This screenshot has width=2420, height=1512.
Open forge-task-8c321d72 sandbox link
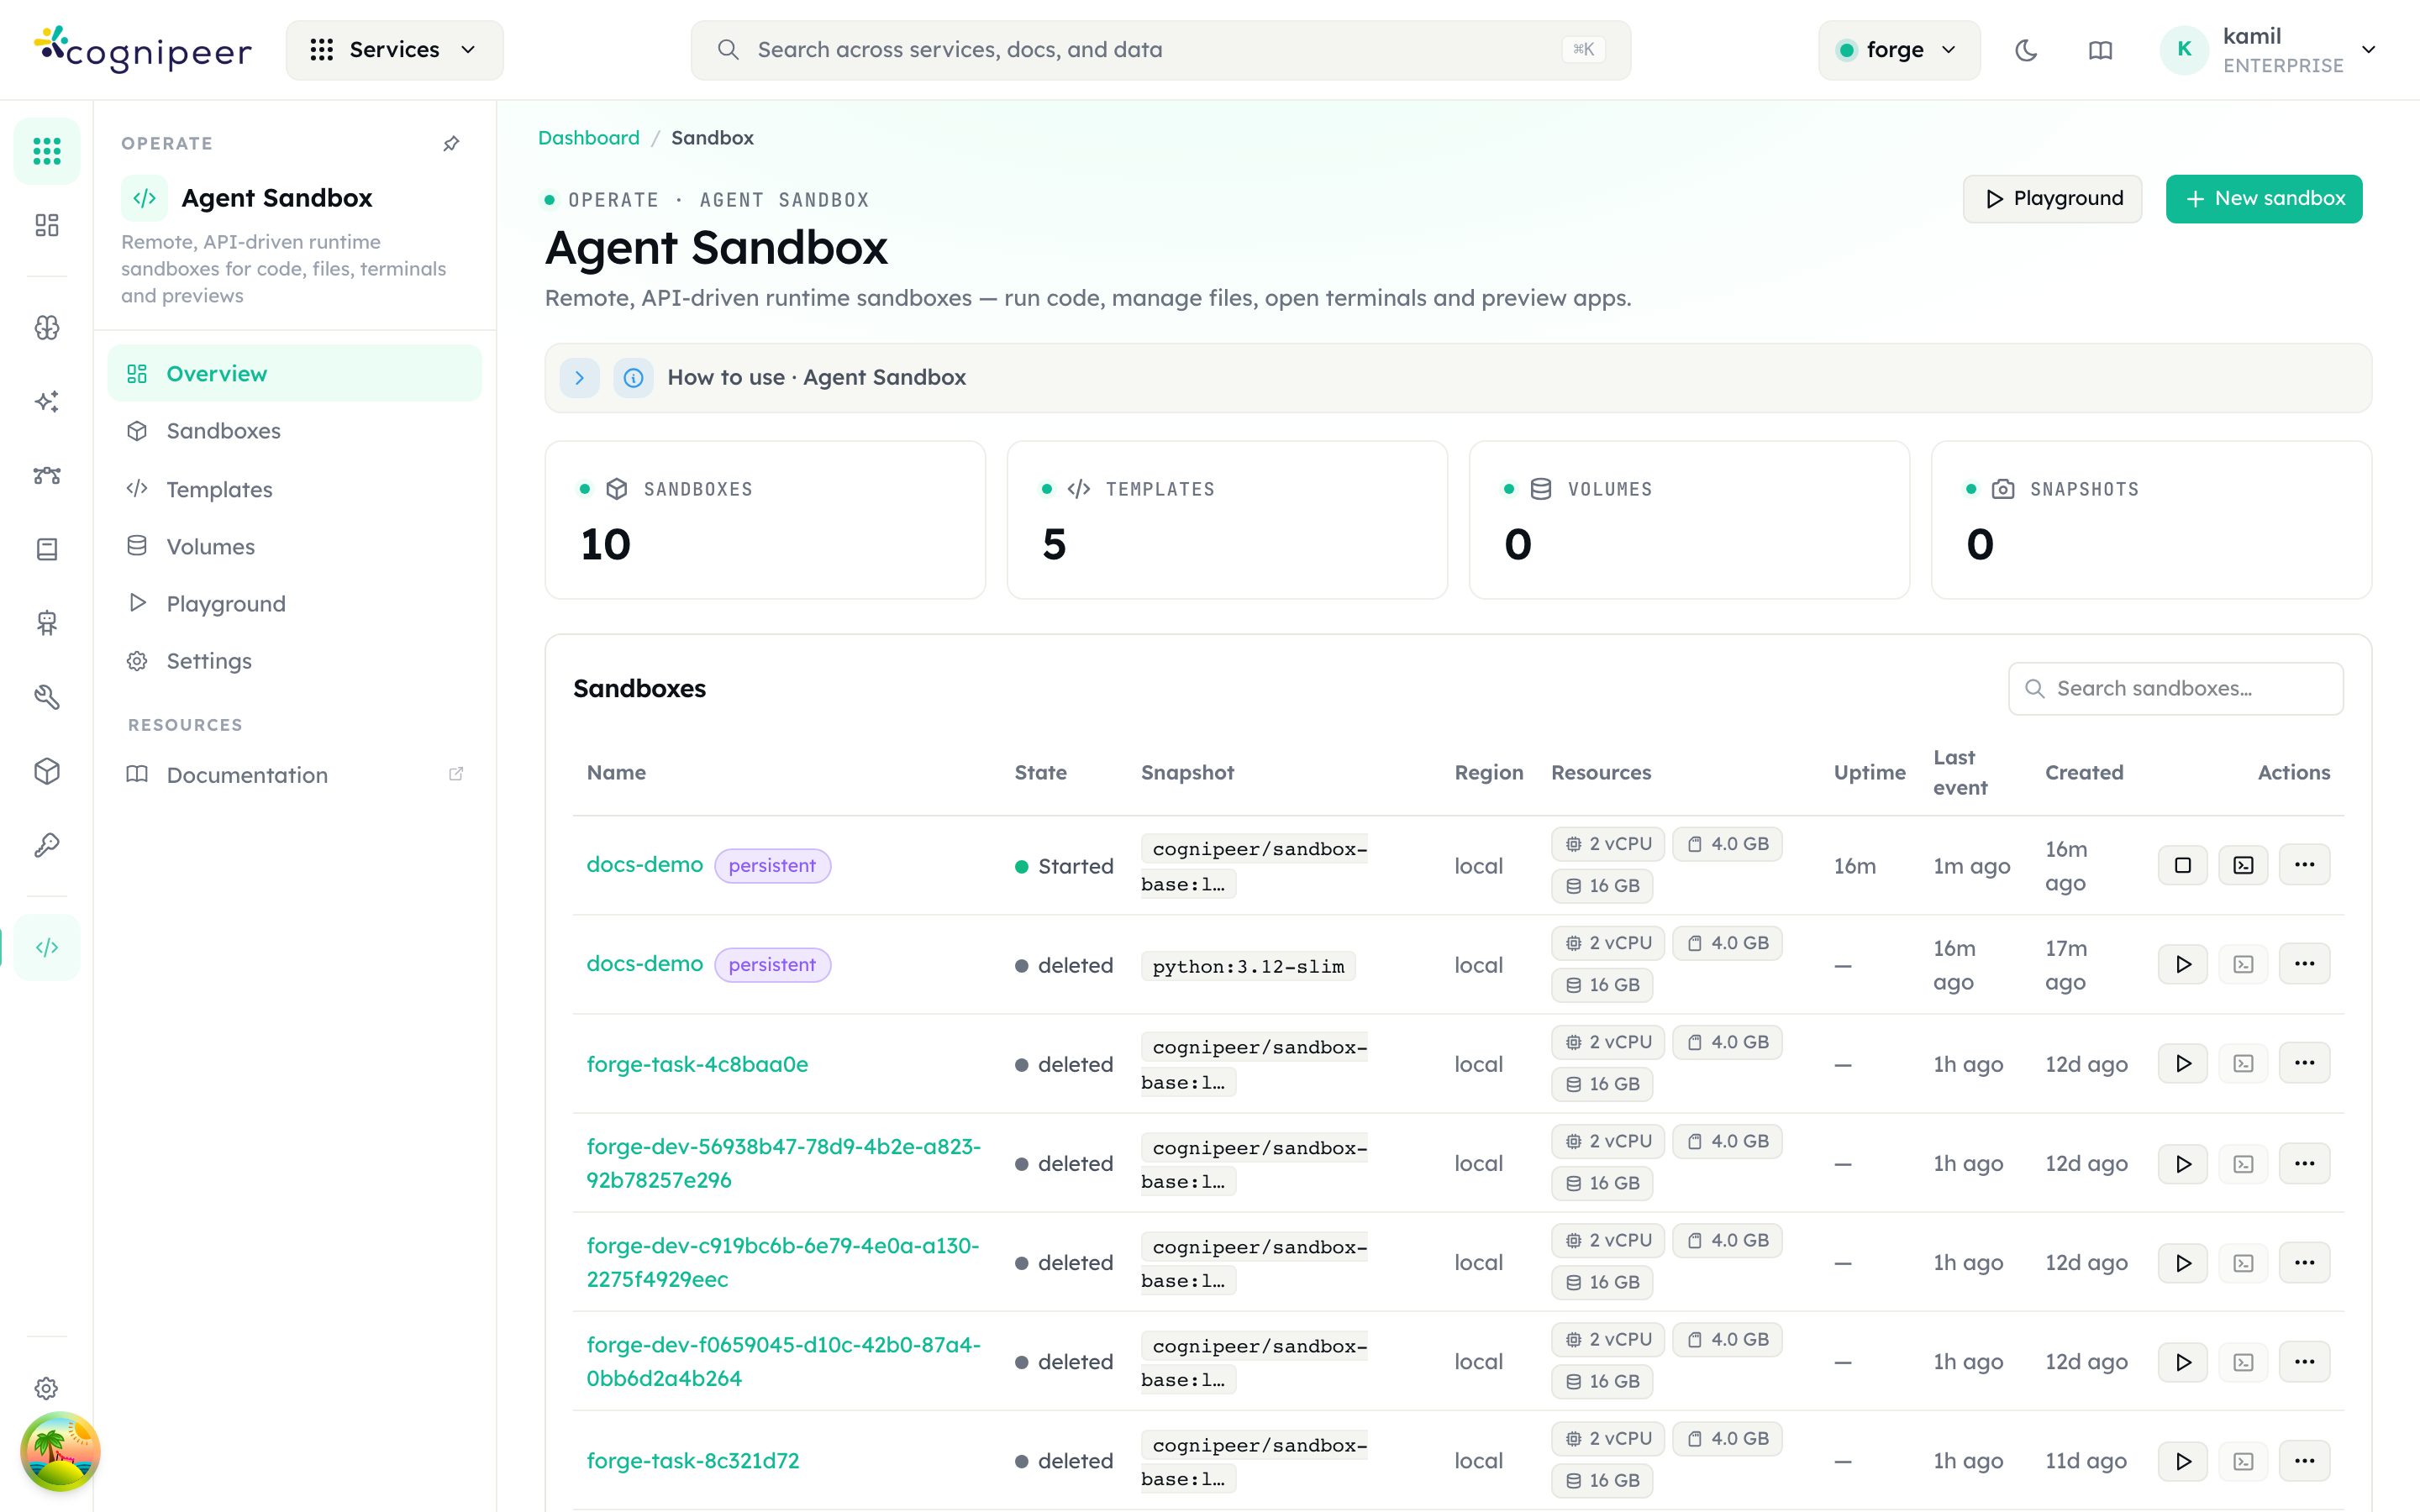point(693,1460)
